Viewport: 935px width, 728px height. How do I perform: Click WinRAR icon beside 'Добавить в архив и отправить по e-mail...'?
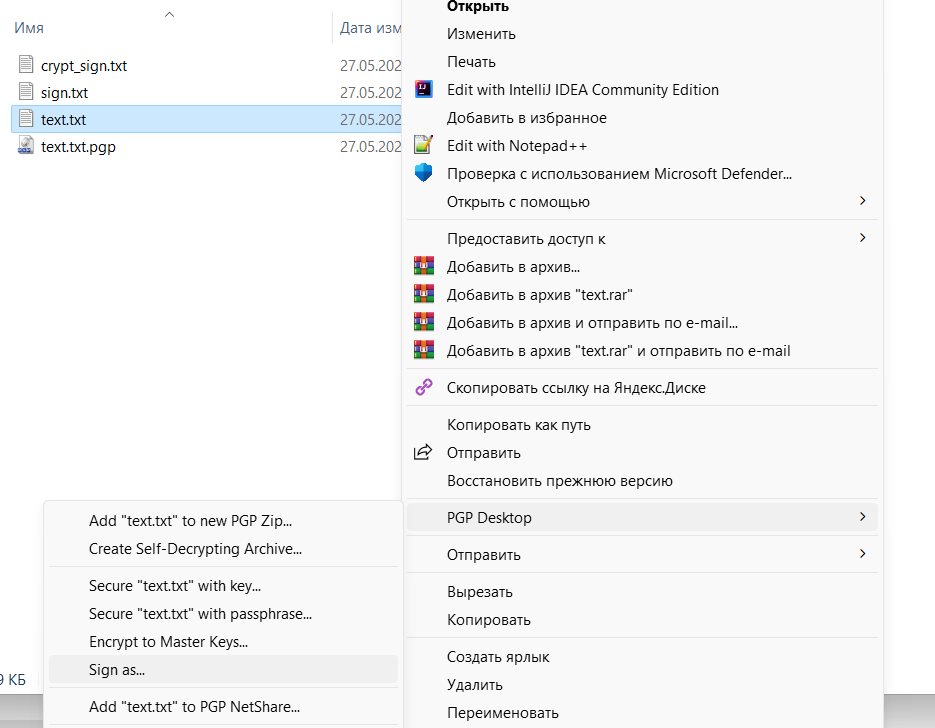point(424,321)
